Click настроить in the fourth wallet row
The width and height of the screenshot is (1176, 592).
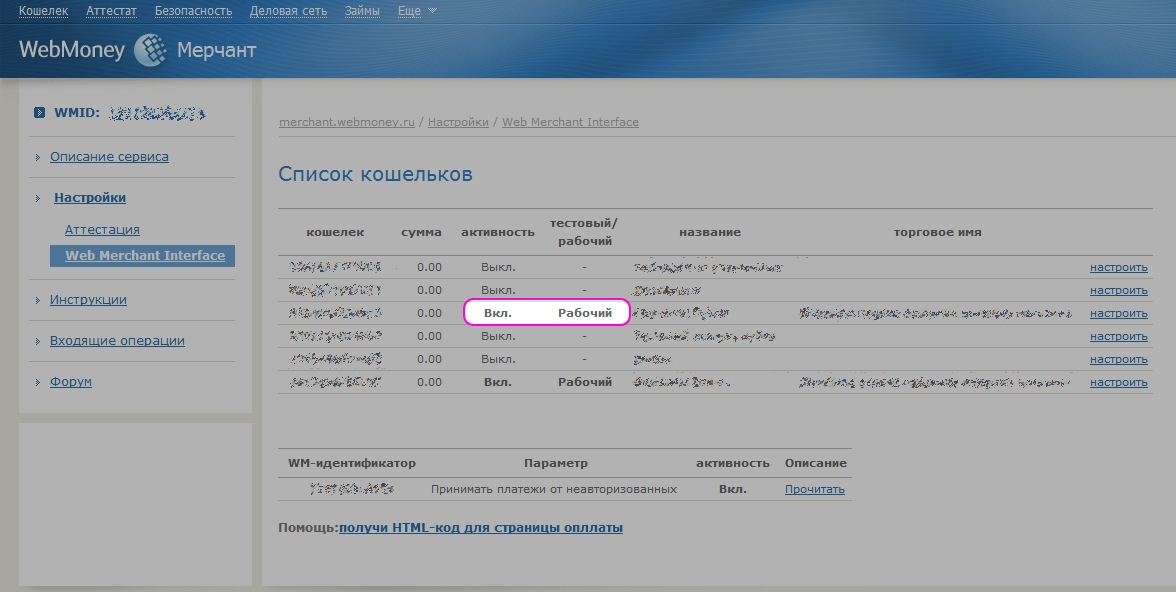tap(1118, 337)
